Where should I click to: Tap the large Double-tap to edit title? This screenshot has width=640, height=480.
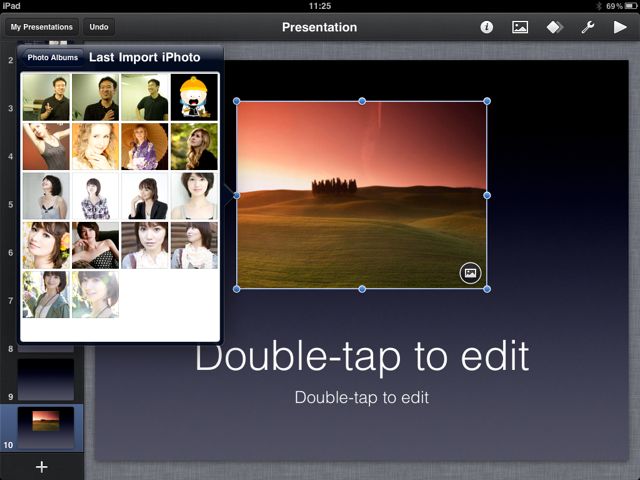(x=362, y=358)
